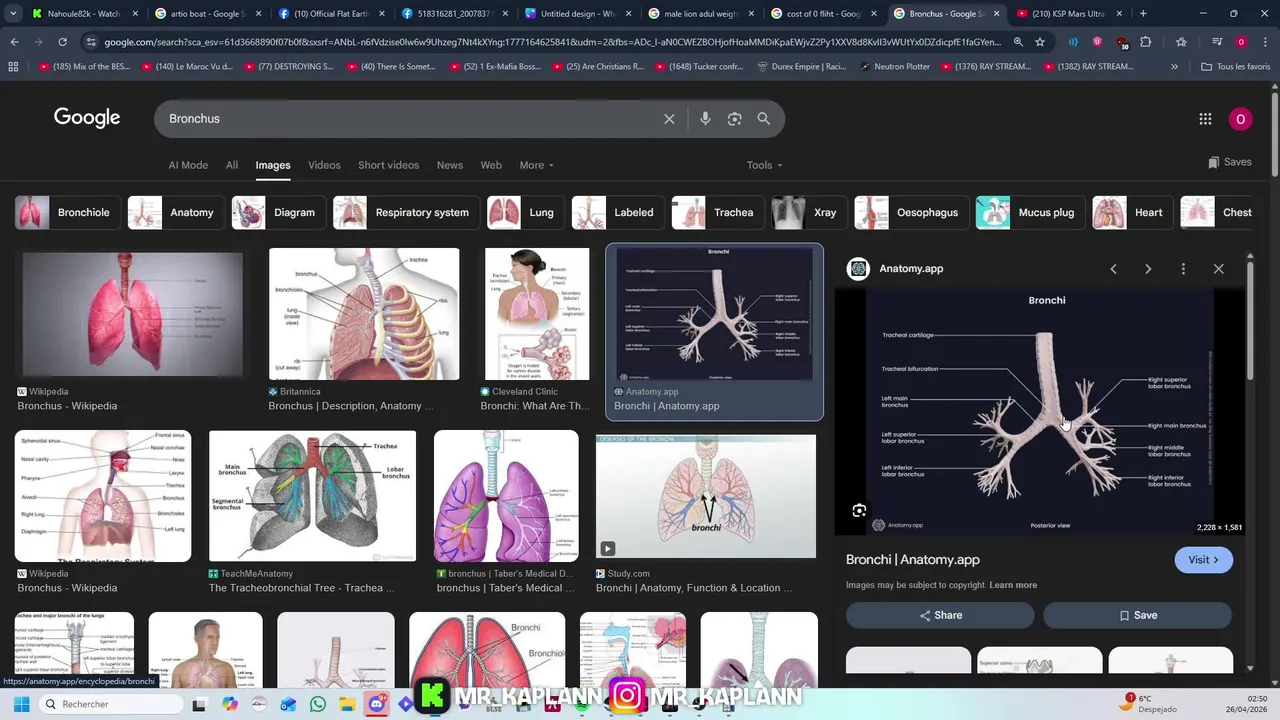Open the Learn more copyright link
Image resolution: width=1280 pixels, height=720 pixels.
point(1013,585)
